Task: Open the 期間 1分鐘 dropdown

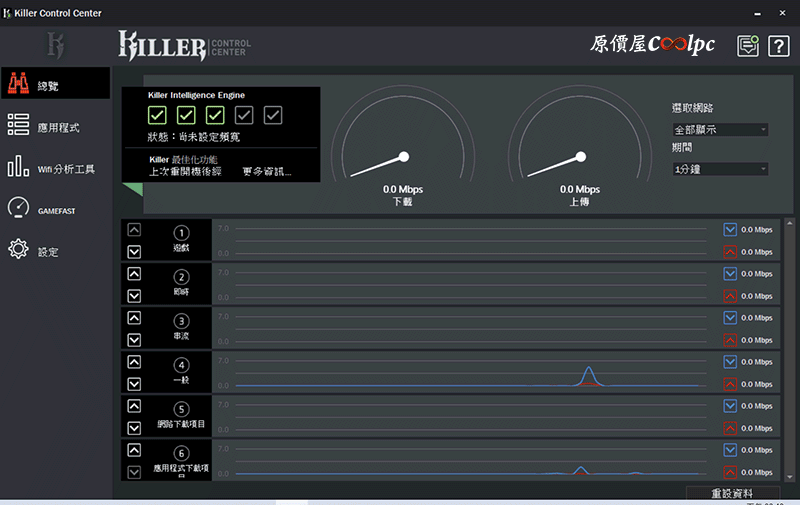Action: [x=720, y=169]
